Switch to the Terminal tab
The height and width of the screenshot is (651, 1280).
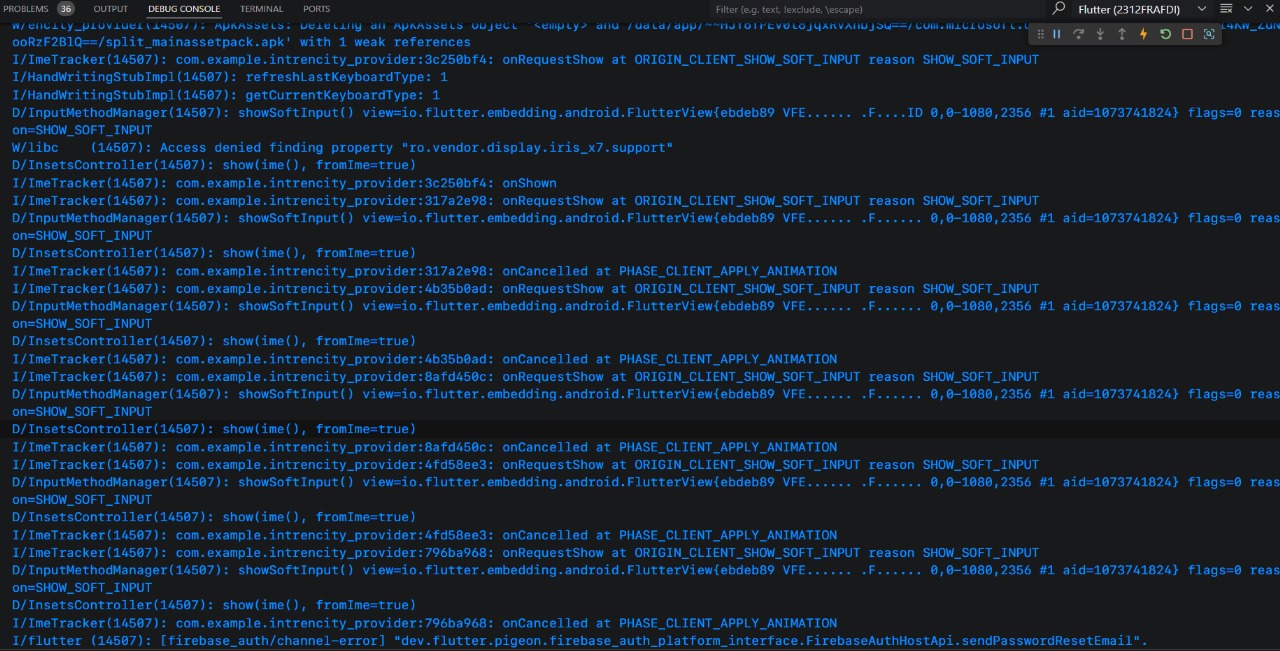point(261,9)
